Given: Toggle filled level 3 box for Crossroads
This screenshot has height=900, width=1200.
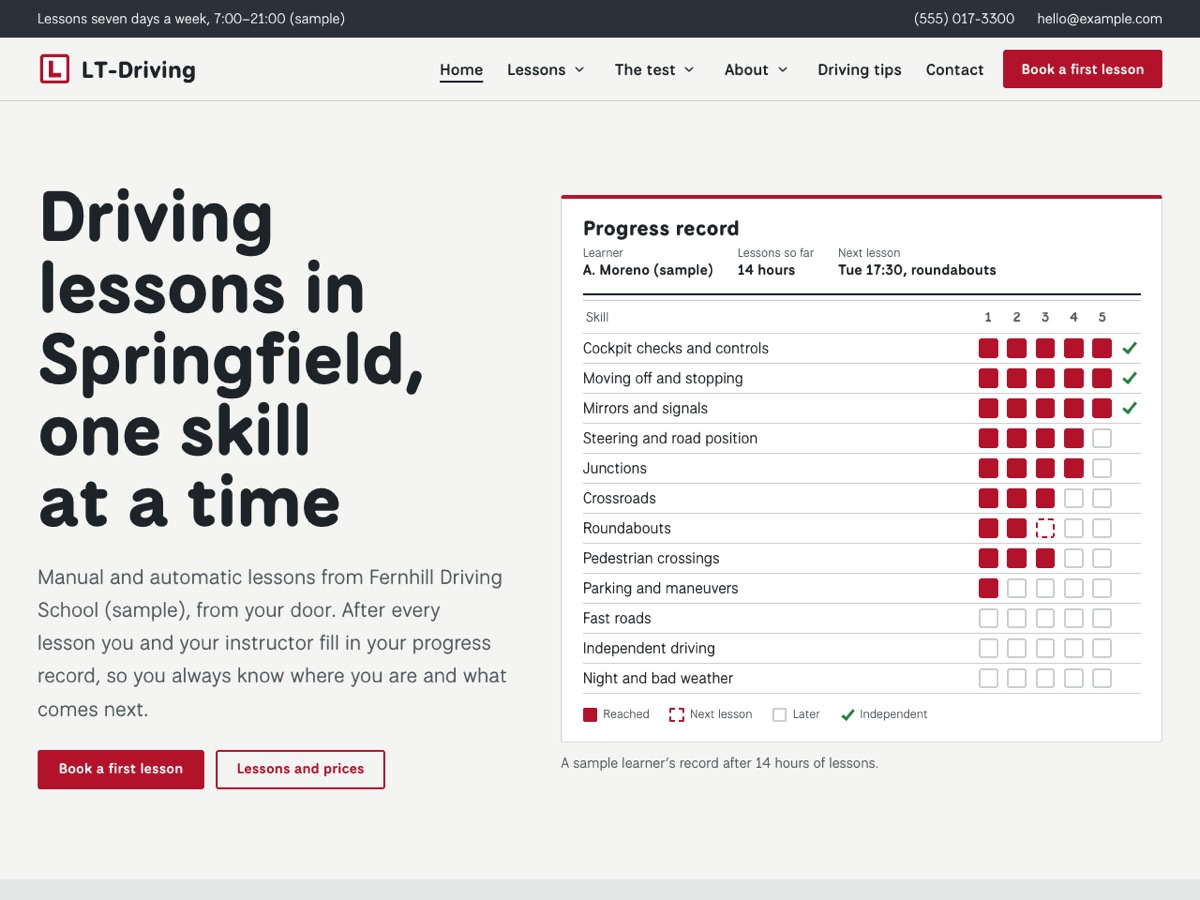Looking at the screenshot, I should point(1045,498).
